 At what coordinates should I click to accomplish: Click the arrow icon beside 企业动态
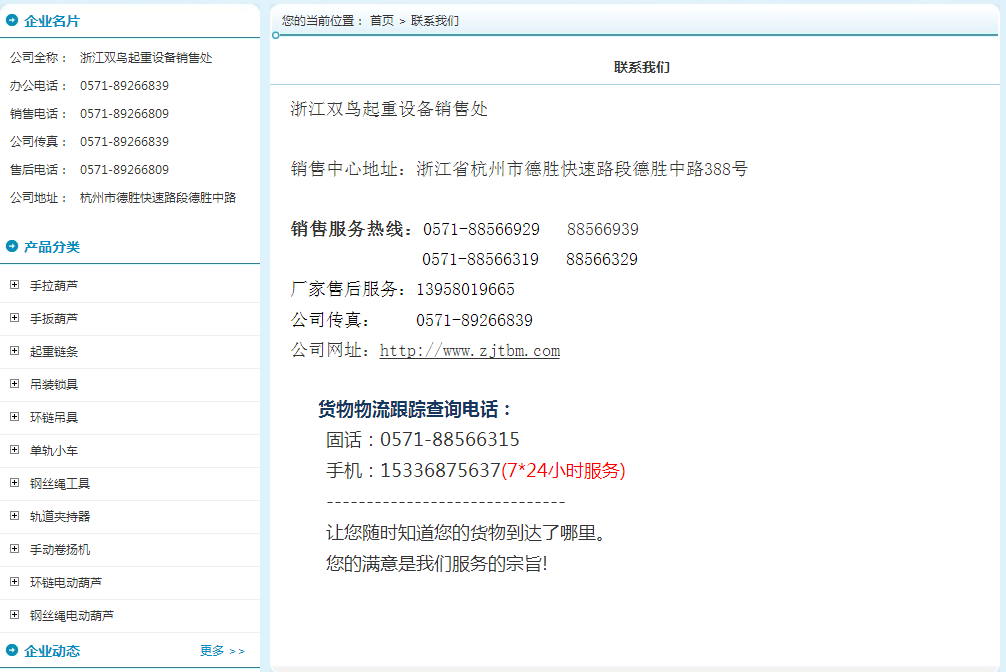click(x=12, y=650)
